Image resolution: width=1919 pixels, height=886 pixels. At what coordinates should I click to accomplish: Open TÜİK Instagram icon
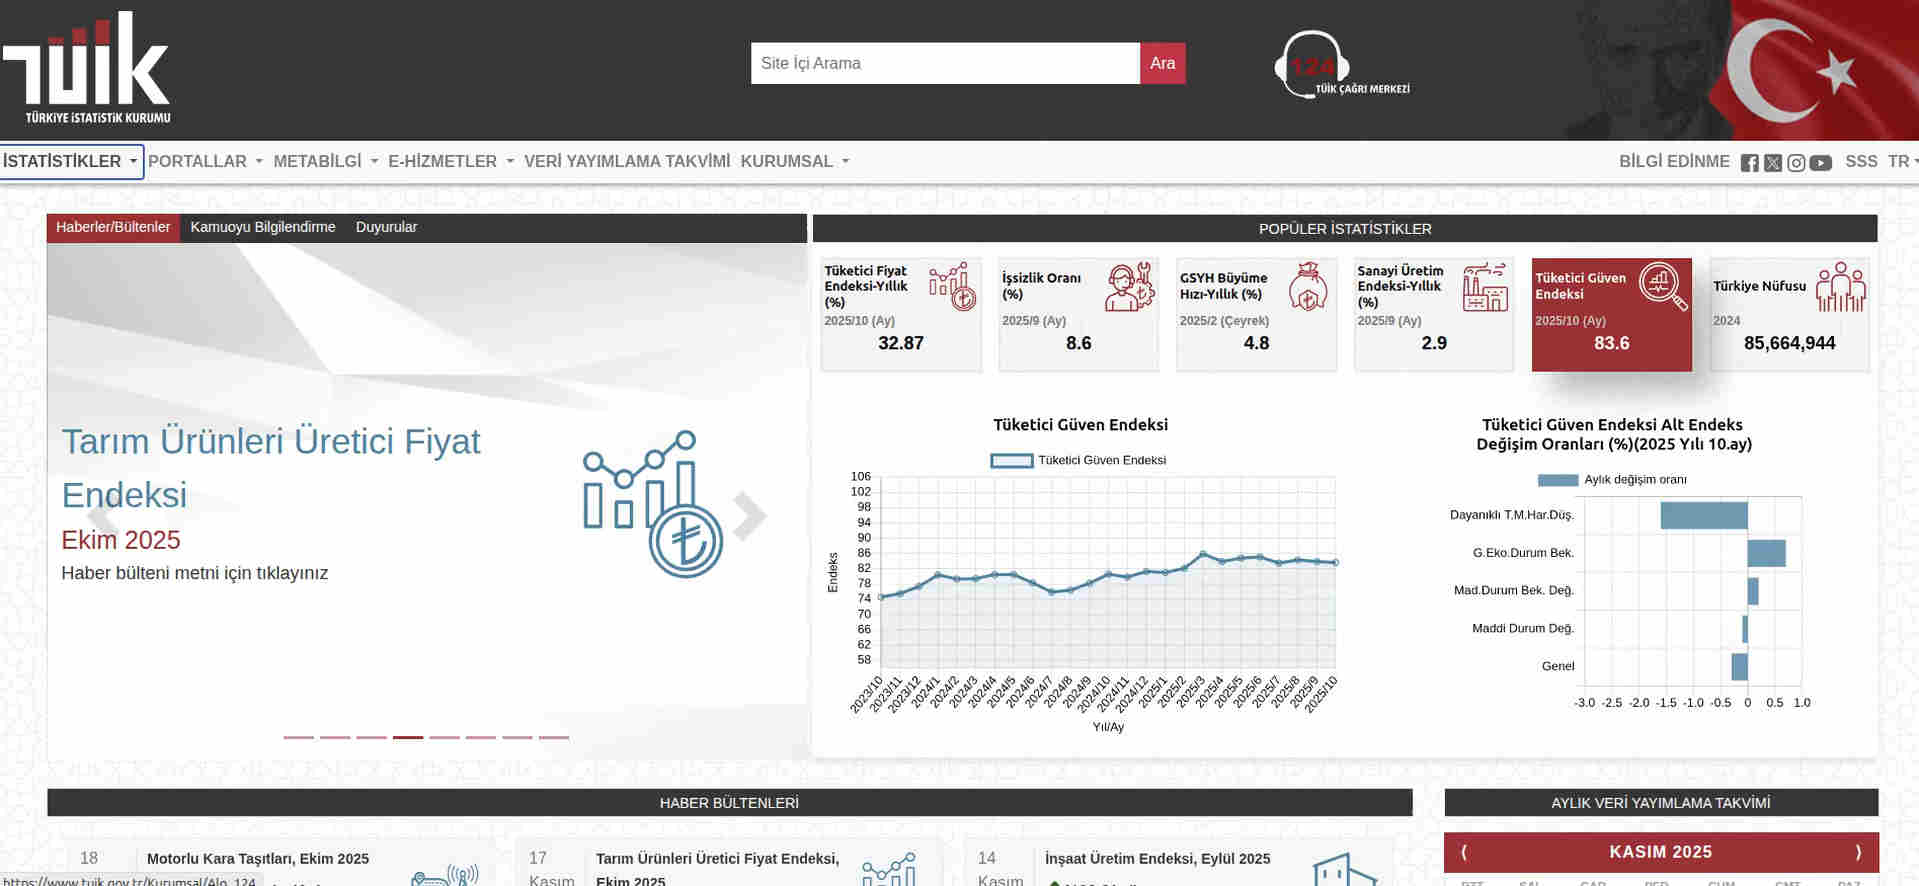(1796, 163)
